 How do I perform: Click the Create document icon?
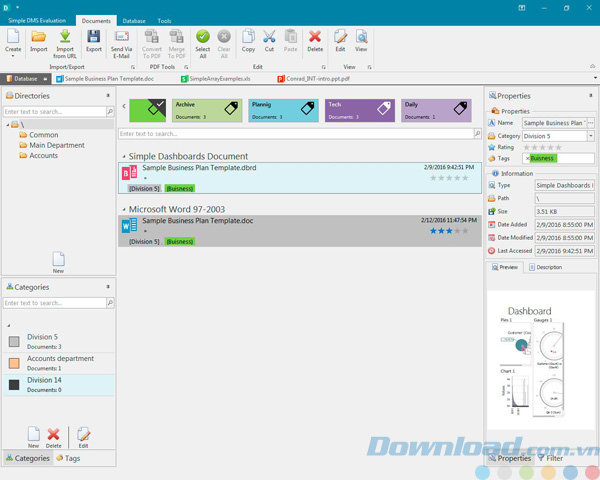[x=13, y=36]
